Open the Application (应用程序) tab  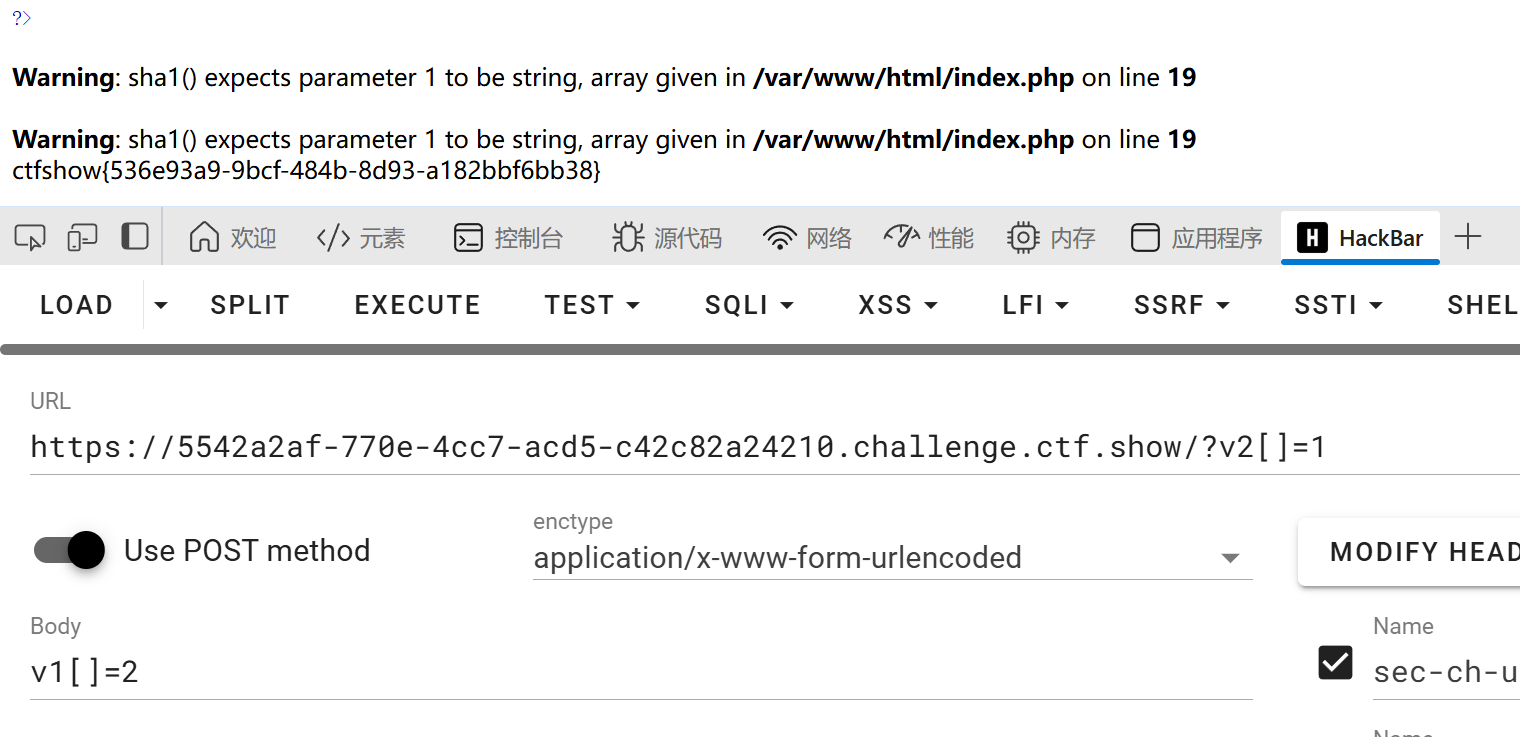[1196, 238]
